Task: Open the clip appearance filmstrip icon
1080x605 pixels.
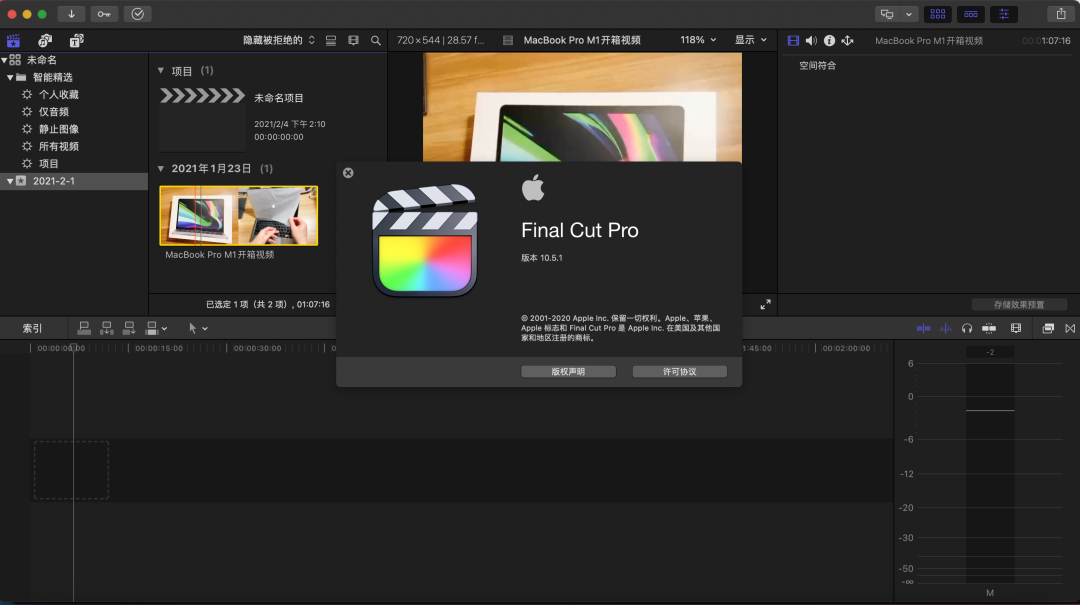Action: click(353, 41)
